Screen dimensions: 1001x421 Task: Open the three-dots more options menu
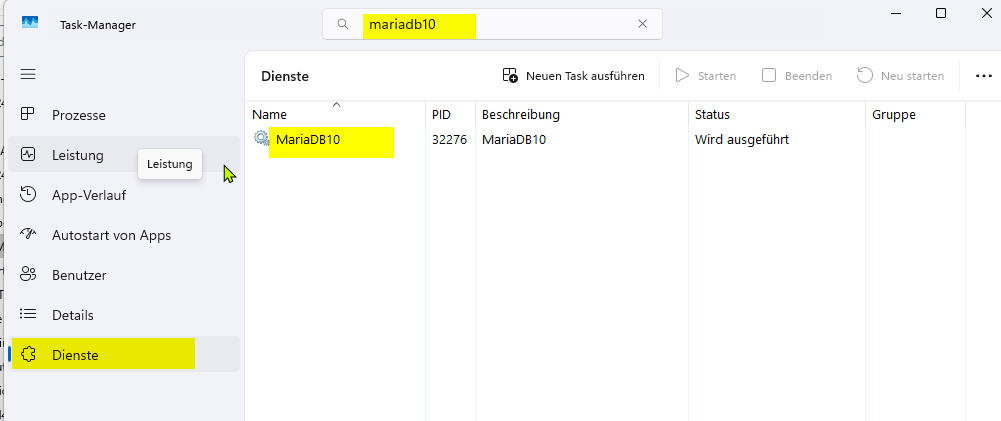pyautogui.click(x=984, y=76)
